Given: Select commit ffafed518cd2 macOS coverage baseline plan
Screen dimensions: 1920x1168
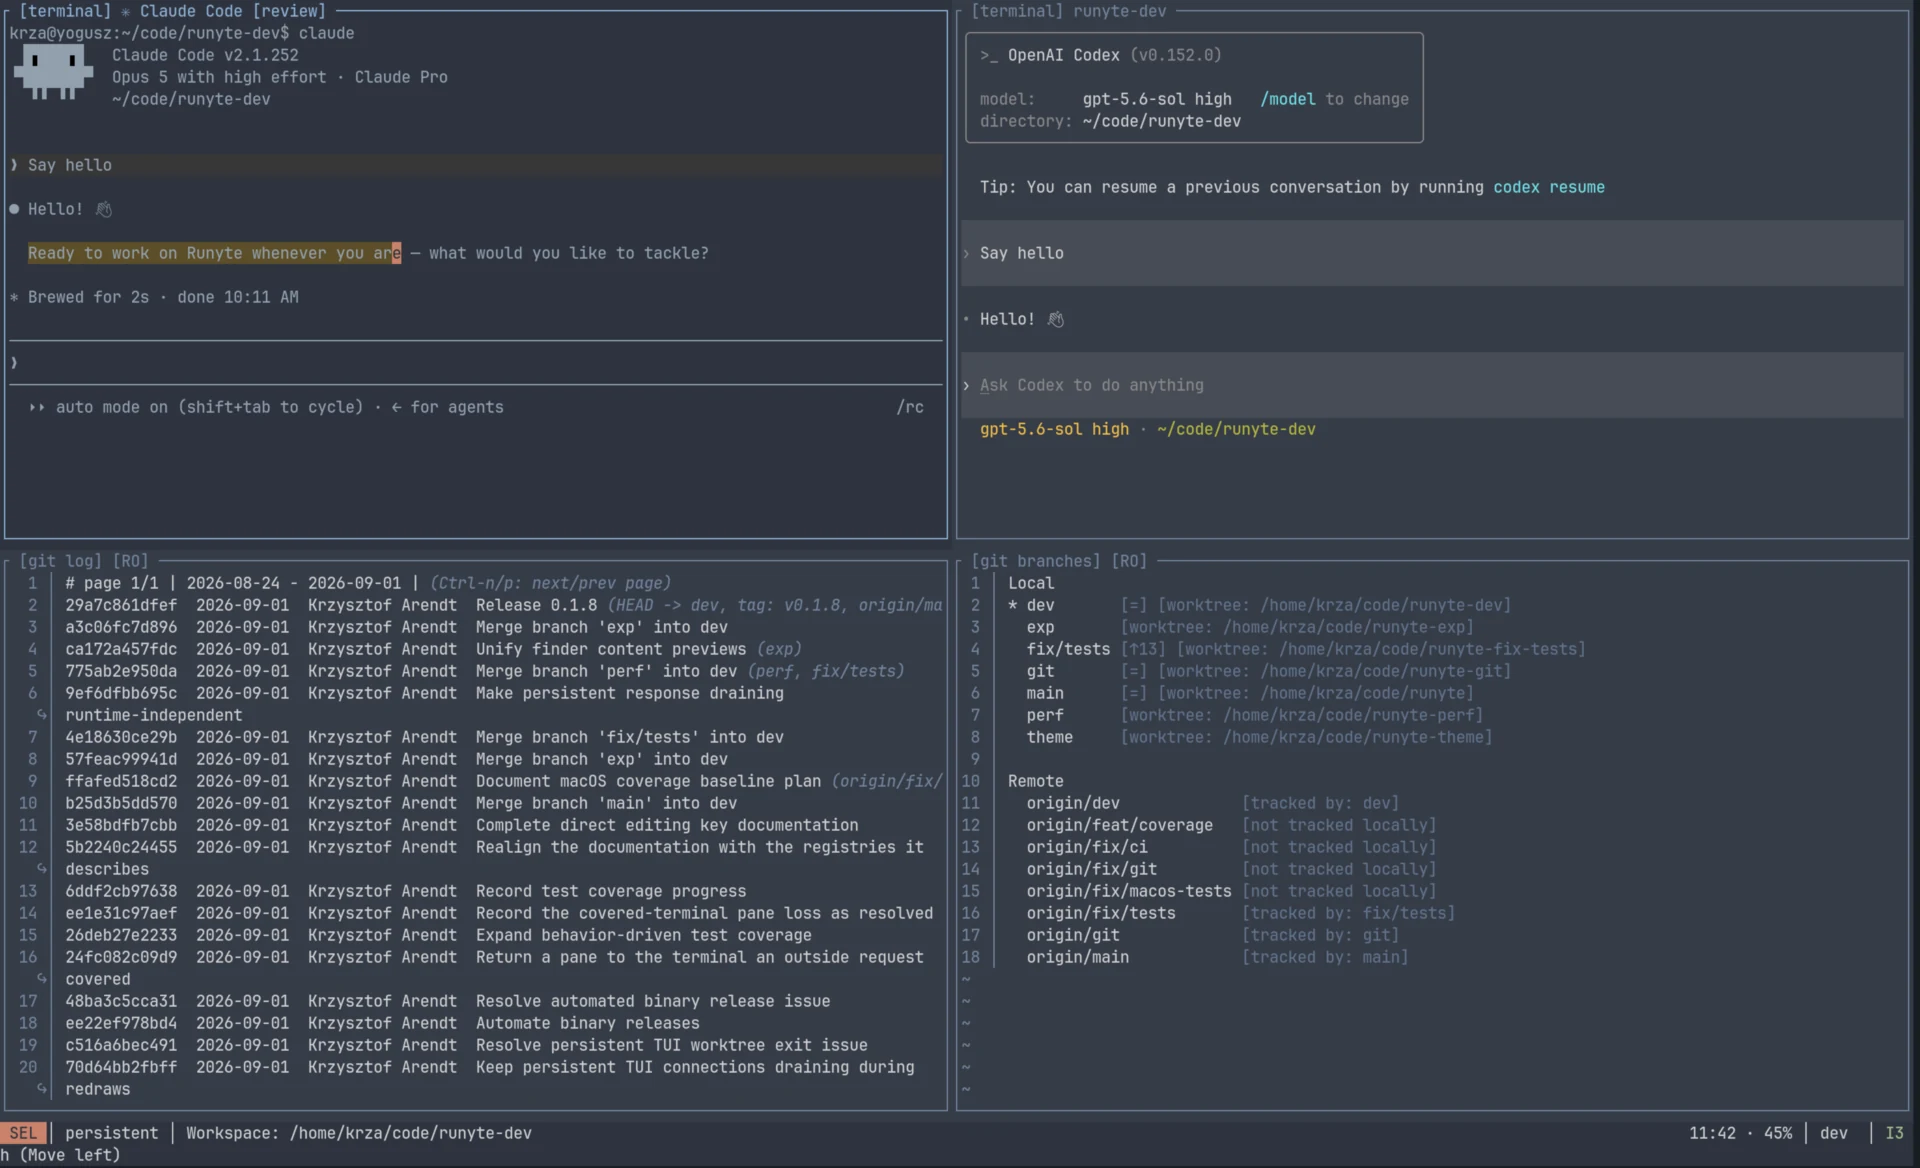Looking at the screenshot, I should tap(503, 781).
